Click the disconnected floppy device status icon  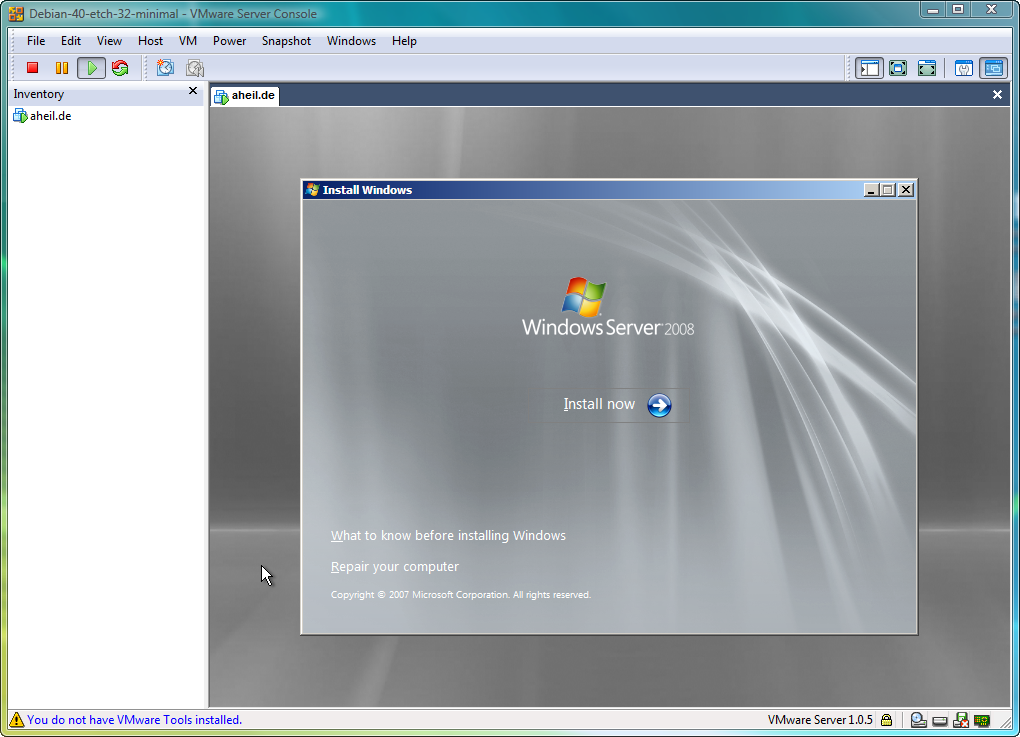(x=961, y=720)
